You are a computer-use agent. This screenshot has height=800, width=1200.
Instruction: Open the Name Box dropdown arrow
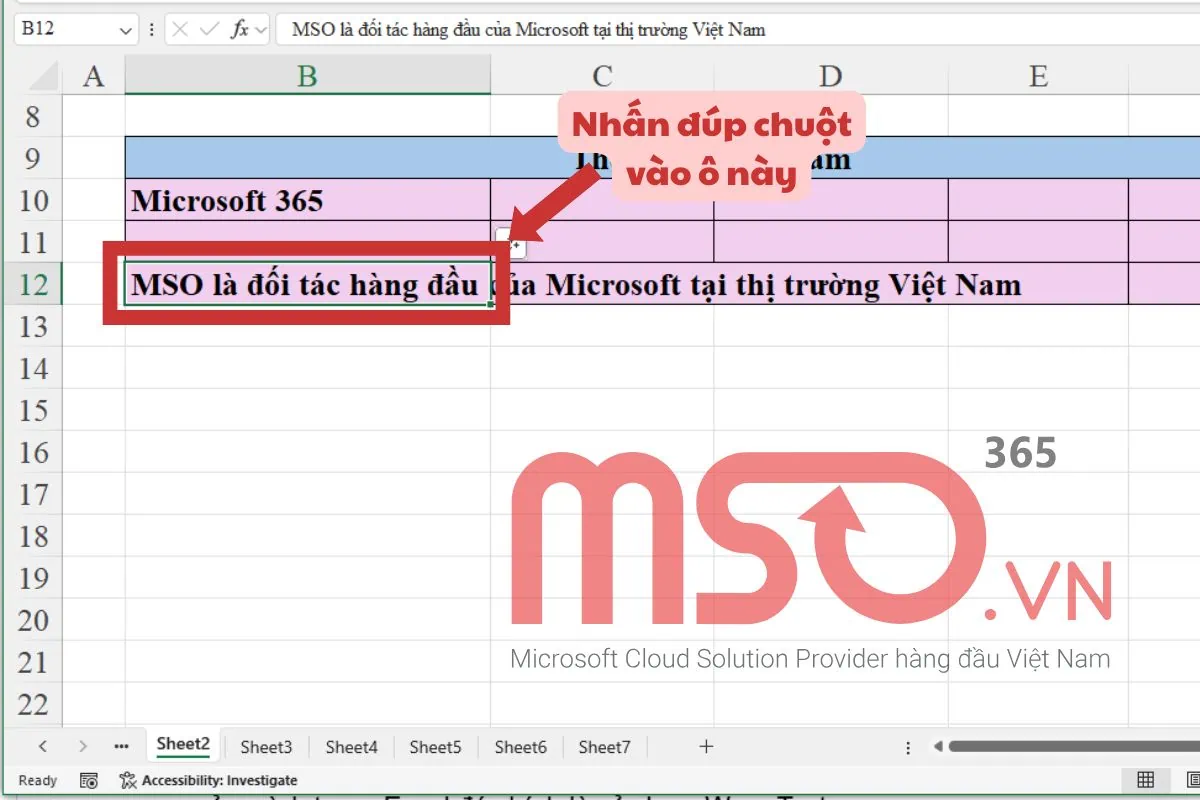(126, 30)
